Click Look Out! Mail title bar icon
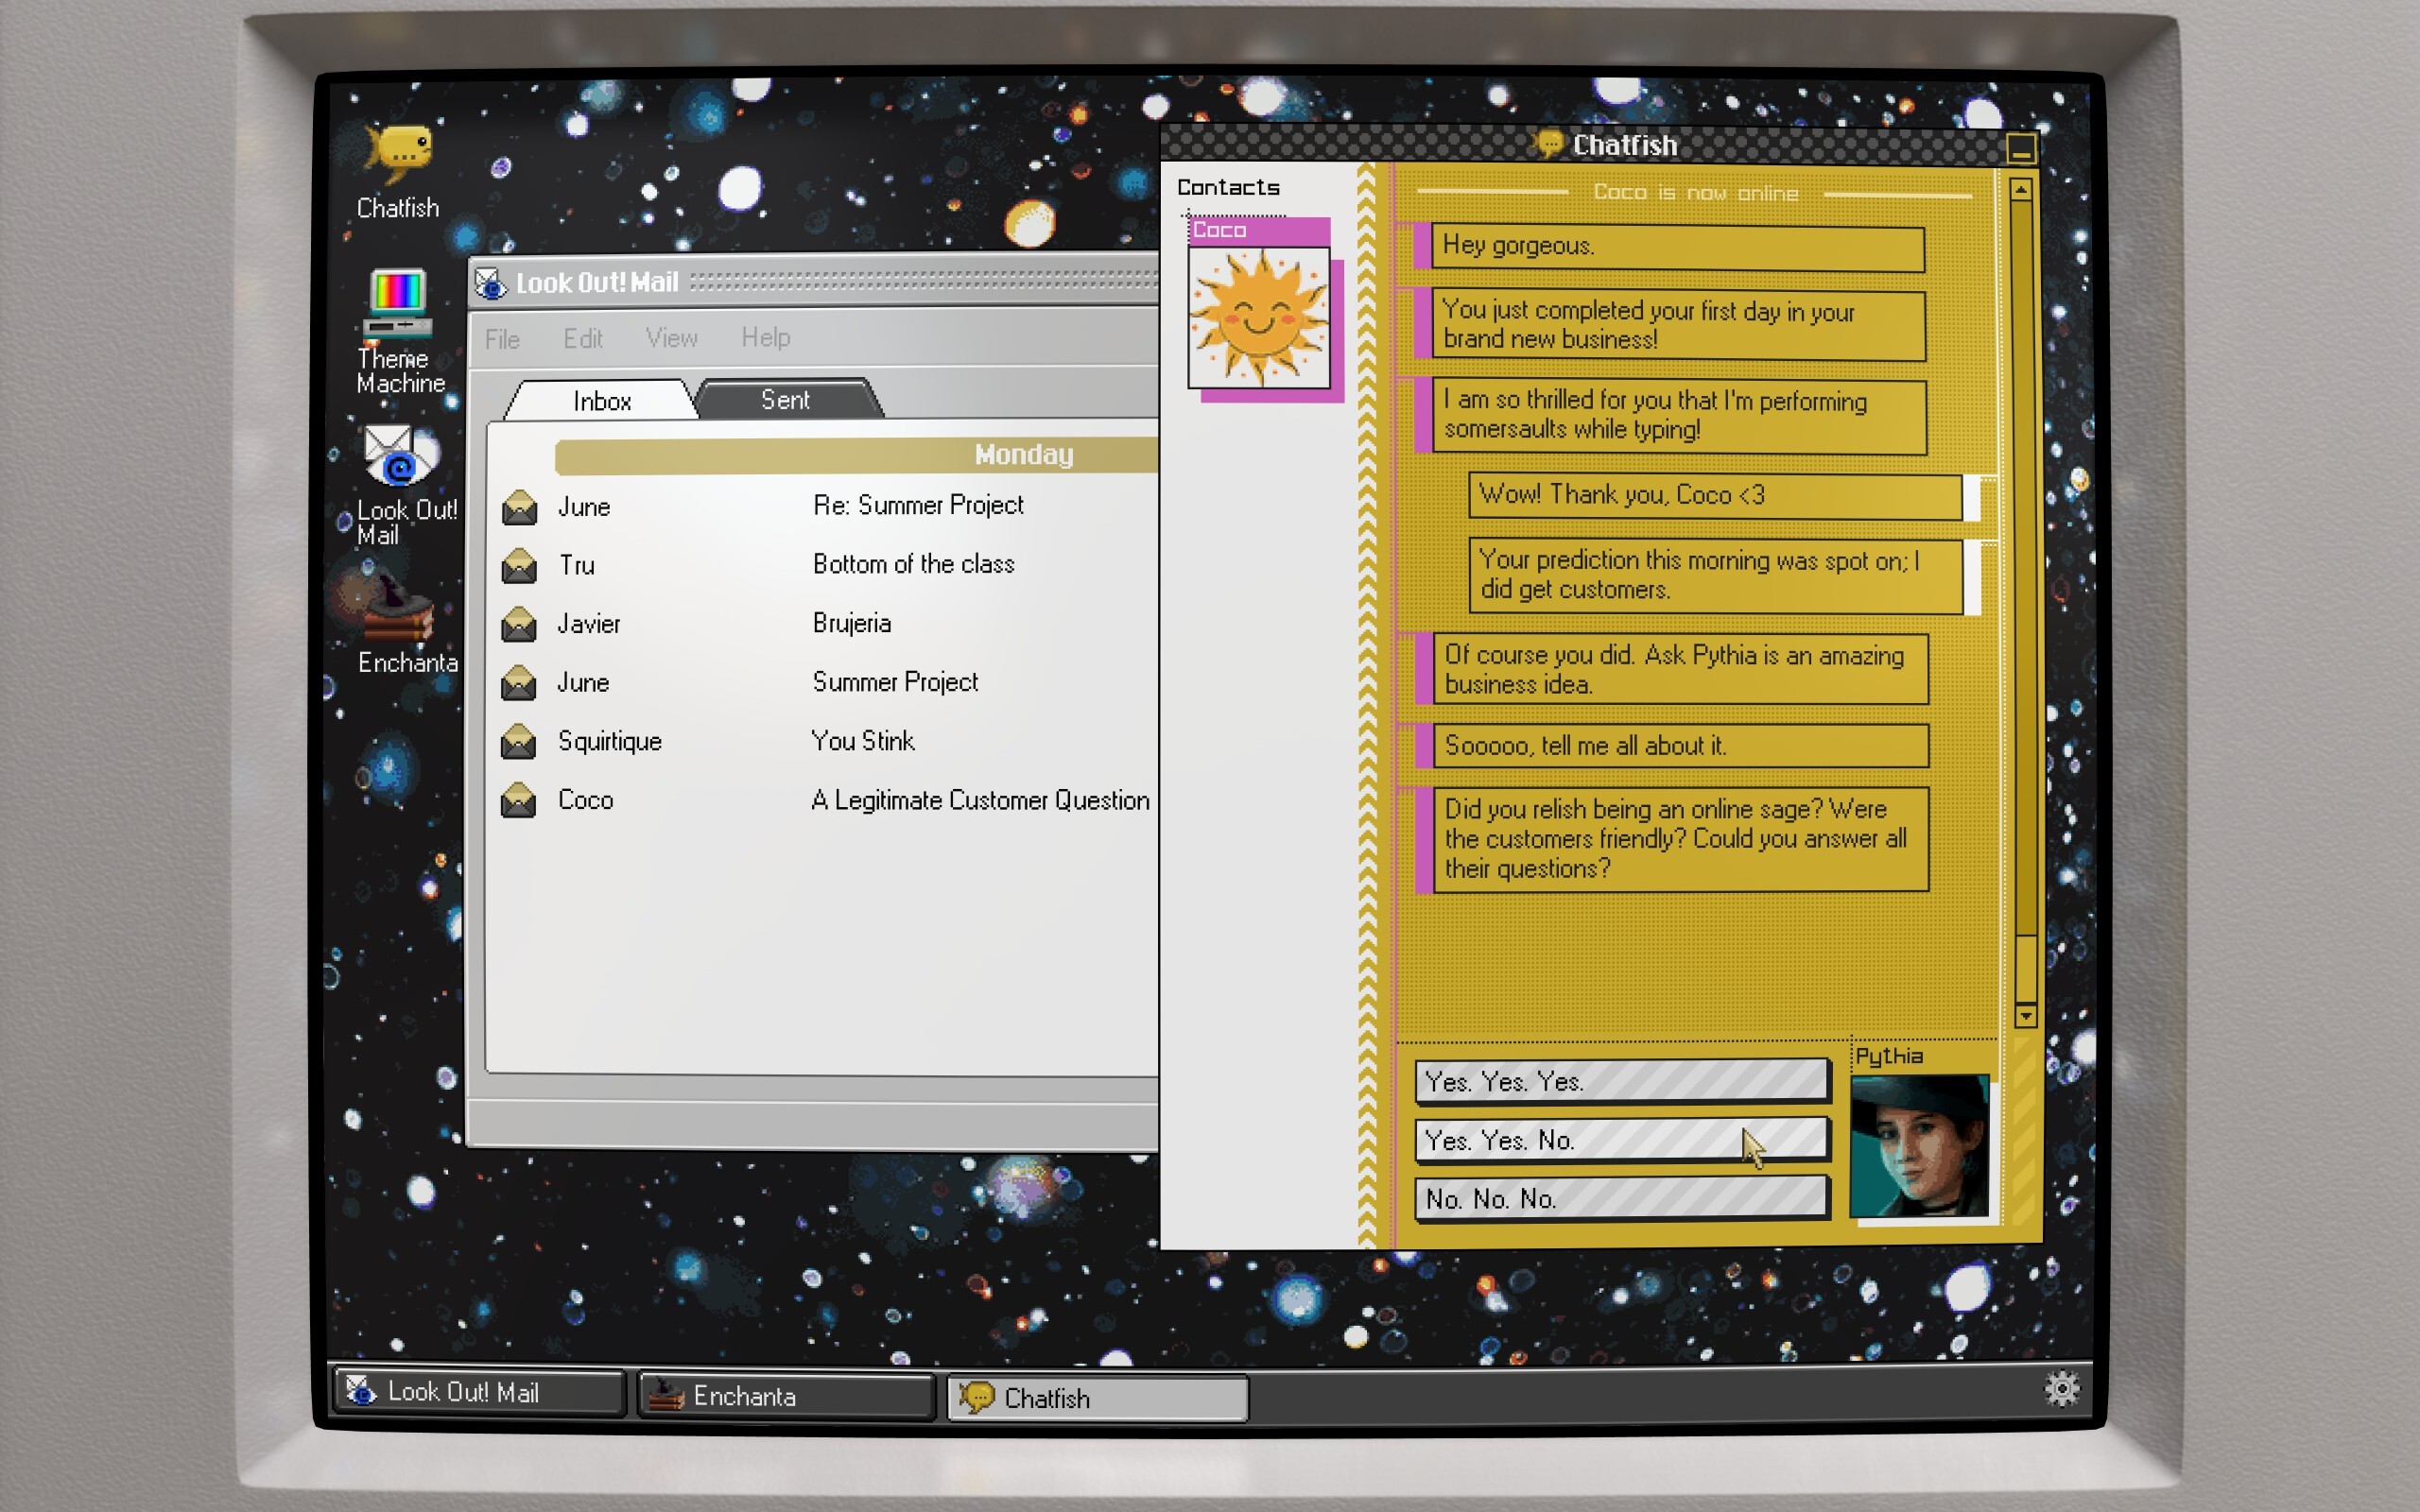This screenshot has width=2420, height=1512. click(491, 284)
